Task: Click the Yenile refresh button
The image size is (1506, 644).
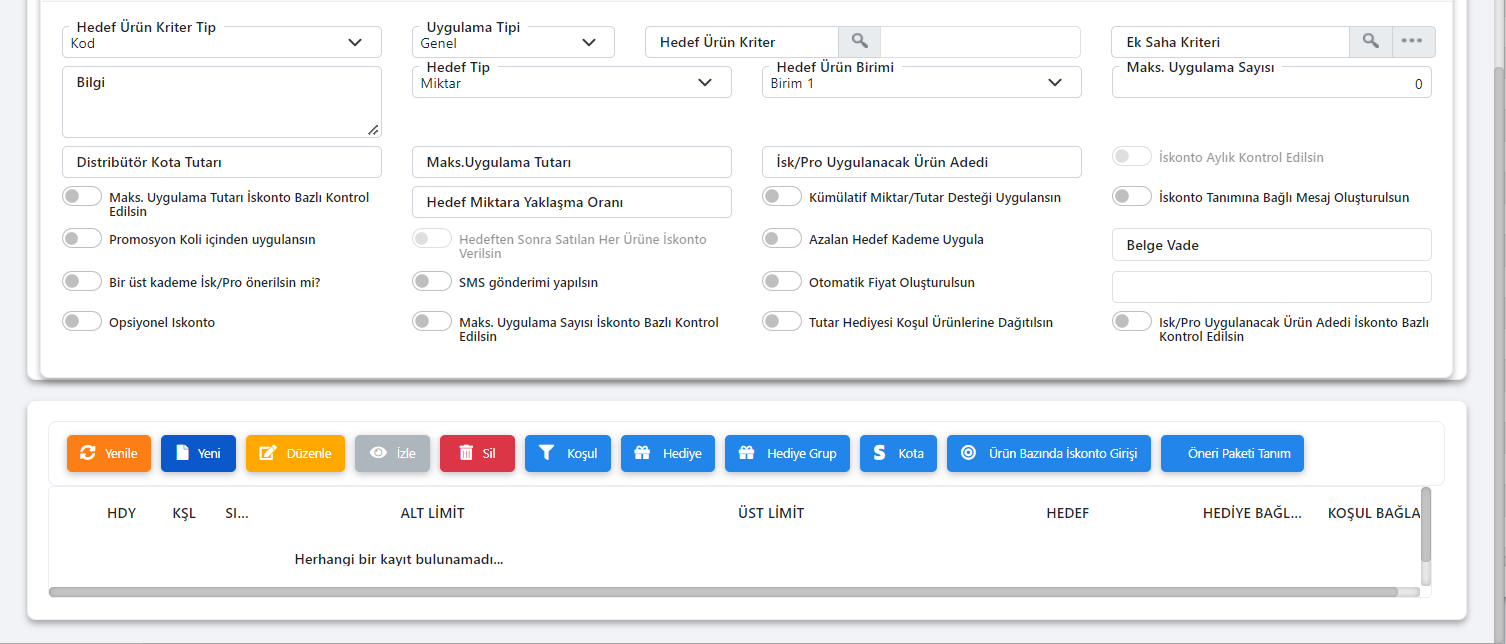Action: 109,453
